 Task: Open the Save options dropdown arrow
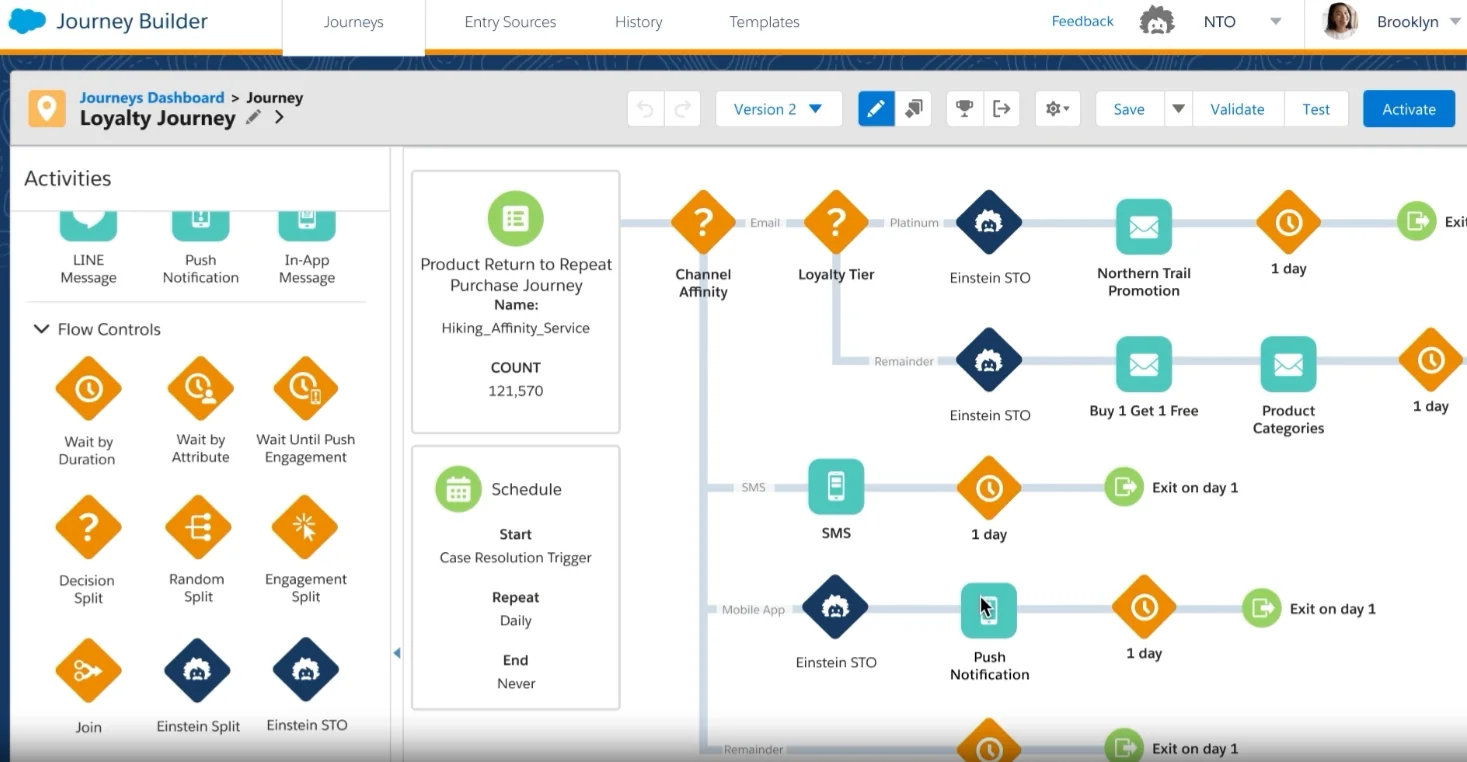(x=1179, y=109)
